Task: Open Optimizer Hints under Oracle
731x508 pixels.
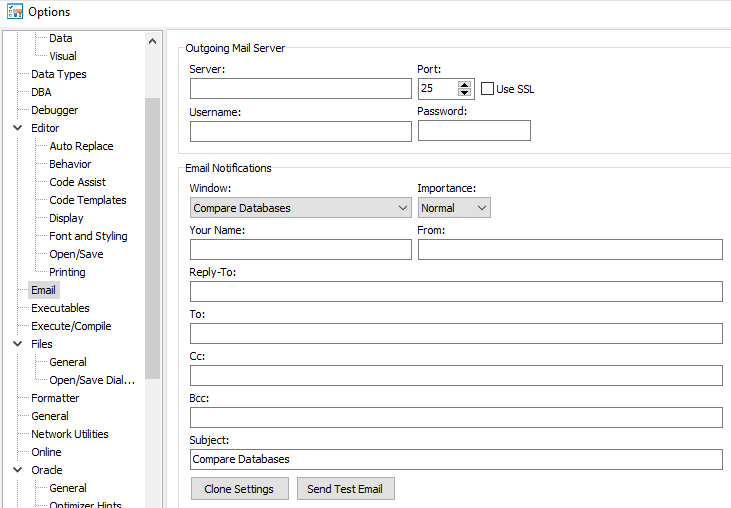Action: pos(85,504)
